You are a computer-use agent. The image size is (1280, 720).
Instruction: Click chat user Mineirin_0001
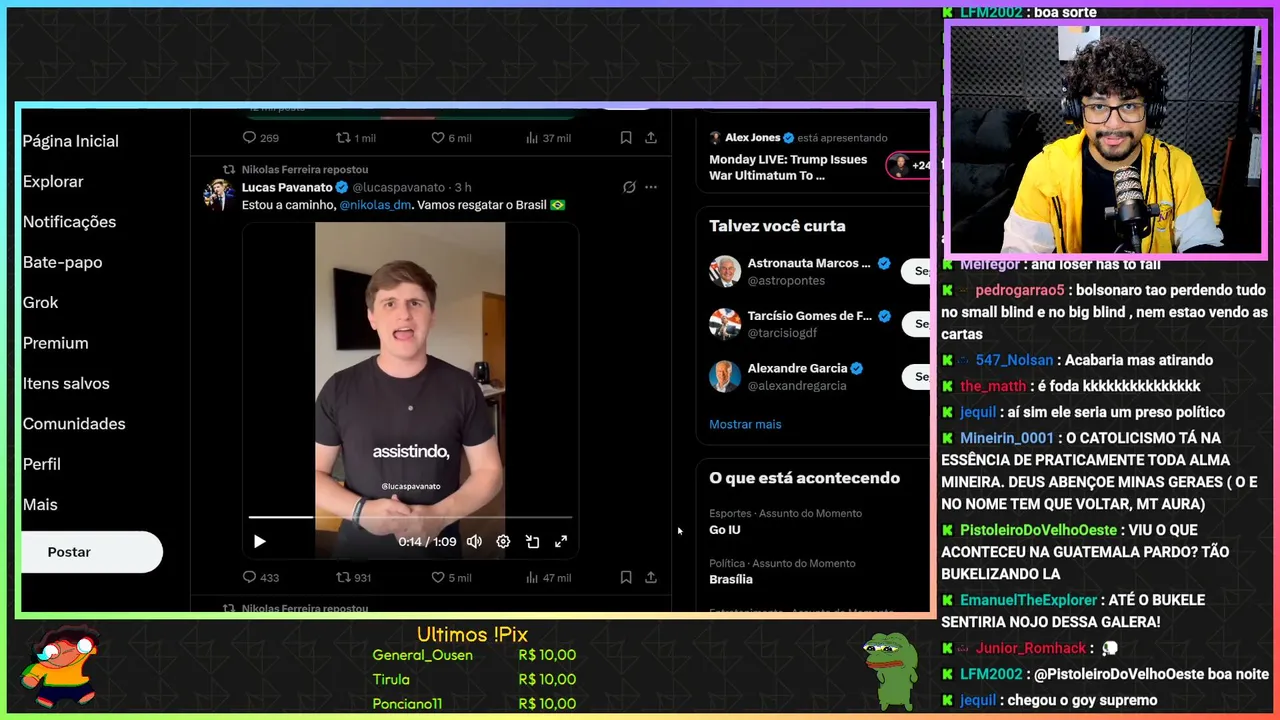[1007, 438]
